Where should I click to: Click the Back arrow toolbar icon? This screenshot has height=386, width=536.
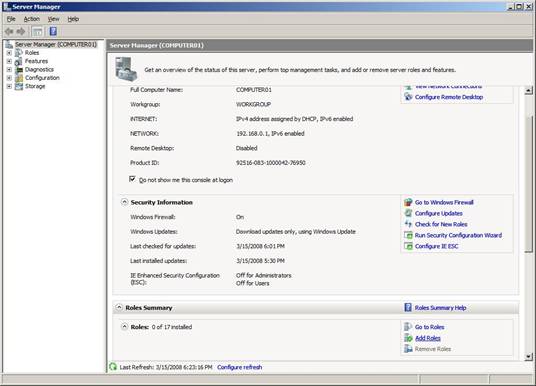(x=9, y=32)
